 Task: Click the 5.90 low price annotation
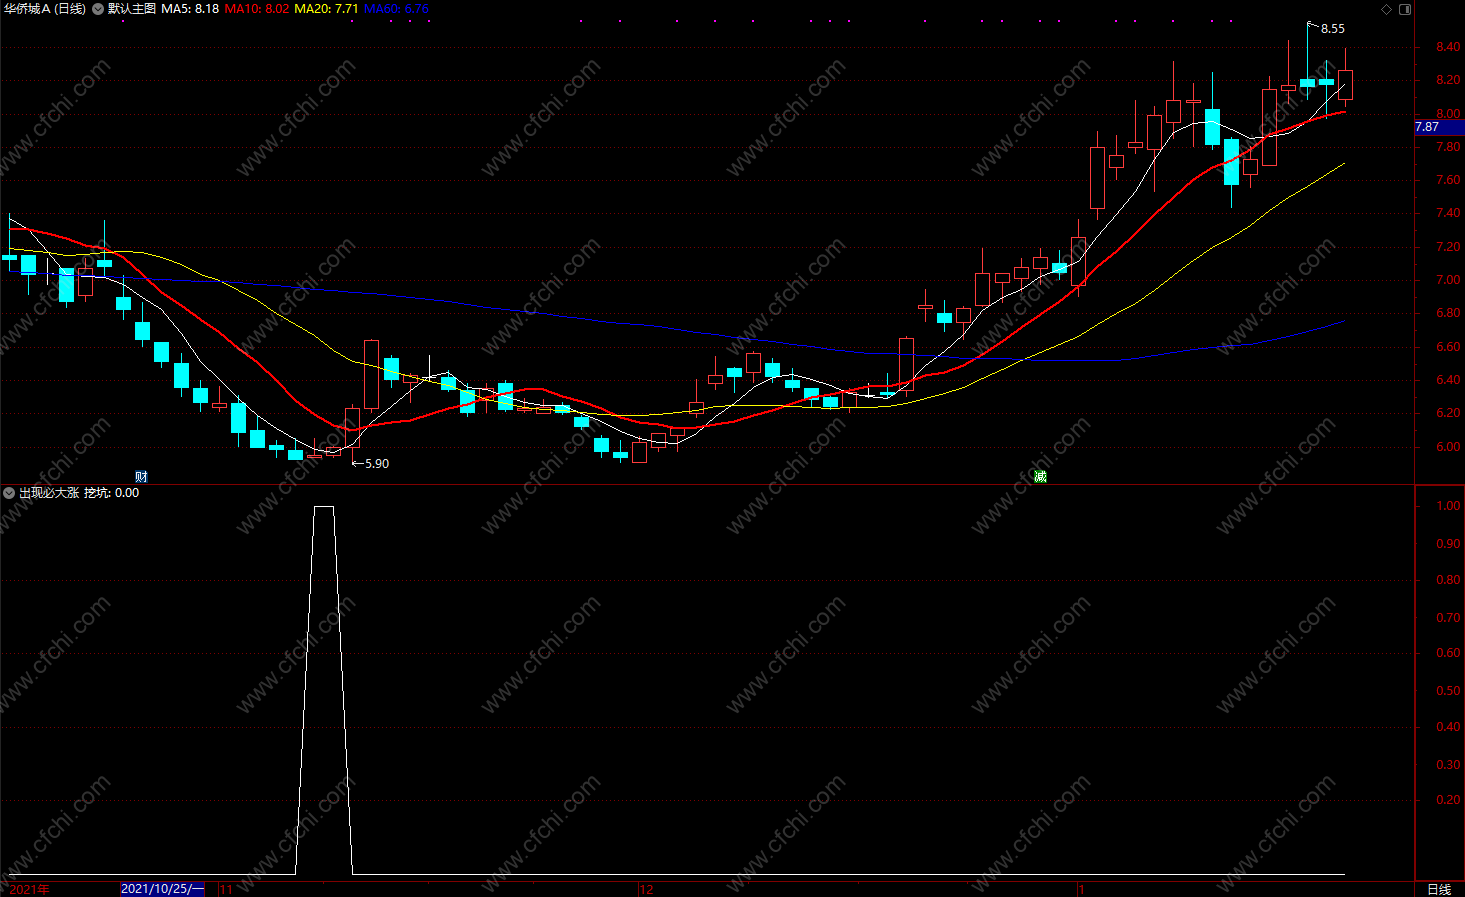click(377, 464)
